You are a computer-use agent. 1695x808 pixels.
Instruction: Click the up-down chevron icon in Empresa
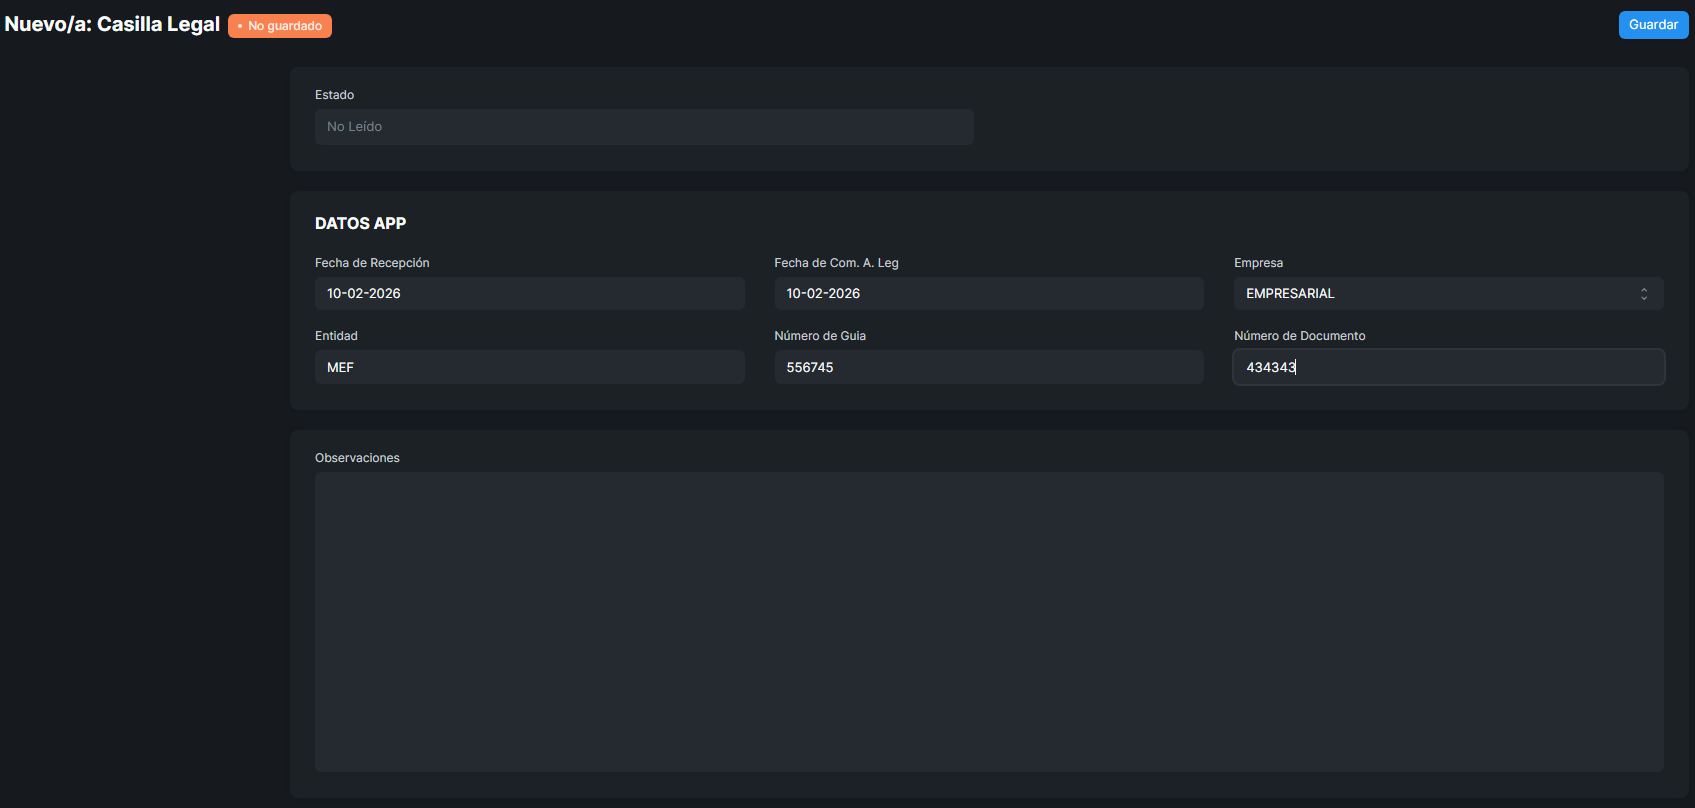(1643, 294)
